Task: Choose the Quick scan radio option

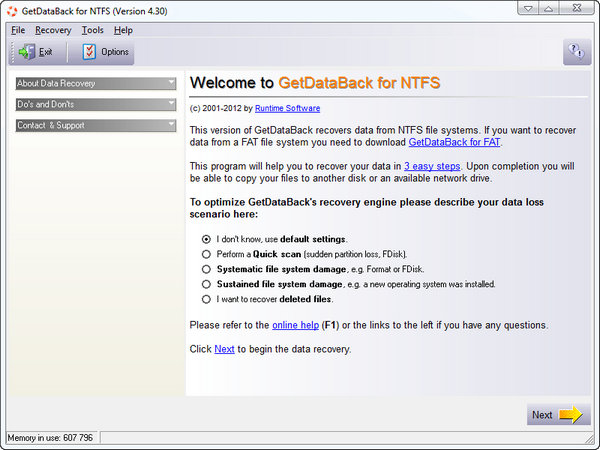Action: point(206,255)
